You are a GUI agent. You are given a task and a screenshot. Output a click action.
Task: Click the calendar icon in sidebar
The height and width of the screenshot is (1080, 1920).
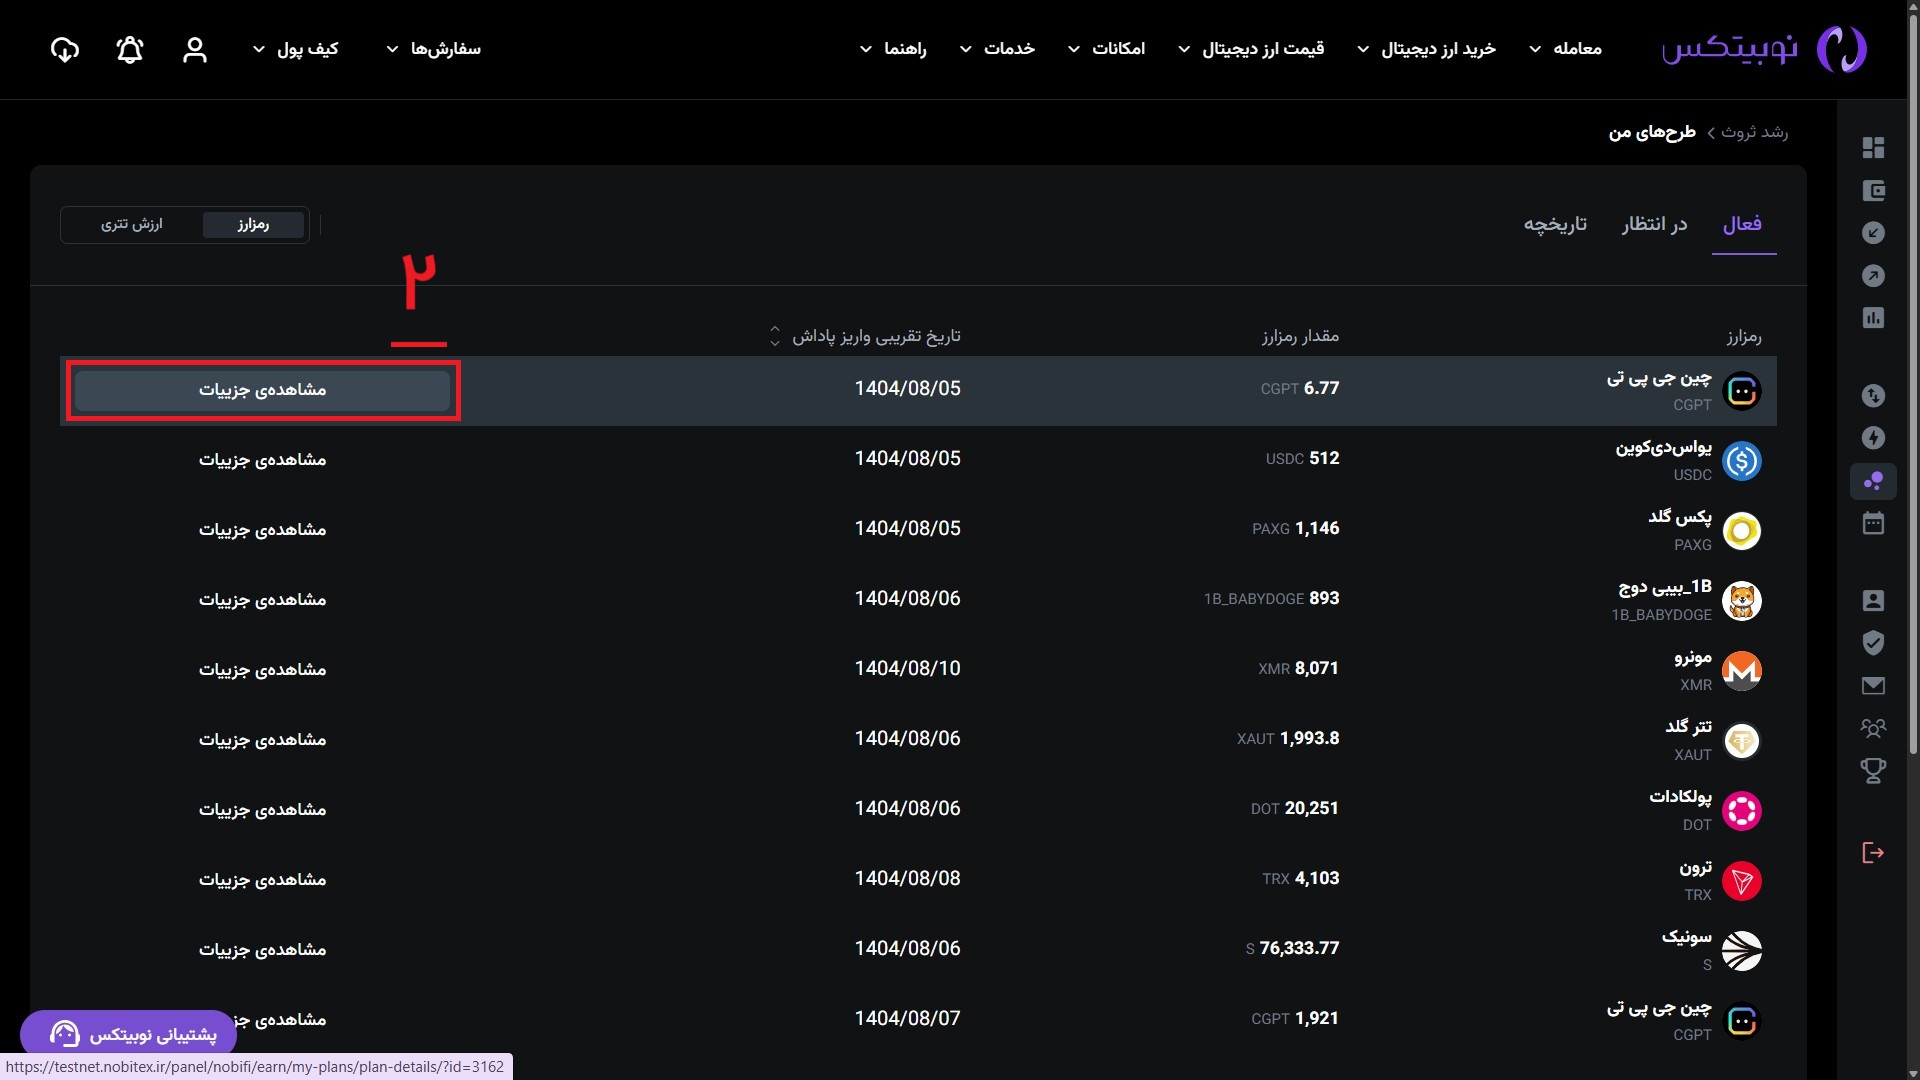1873,524
